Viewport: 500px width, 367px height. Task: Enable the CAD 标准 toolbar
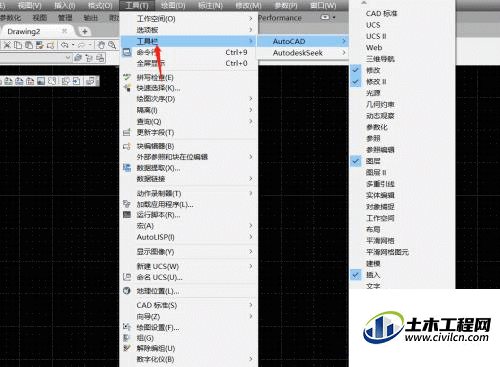pos(402,14)
